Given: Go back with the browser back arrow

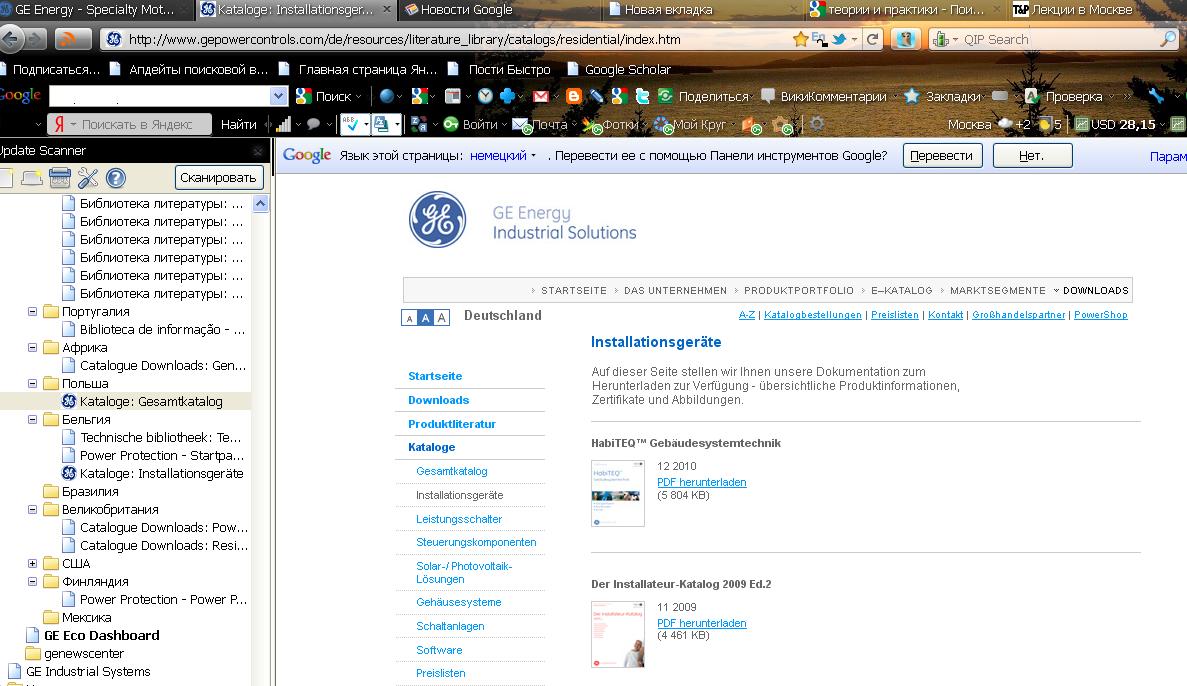Looking at the screenshot, I should 11,39.
